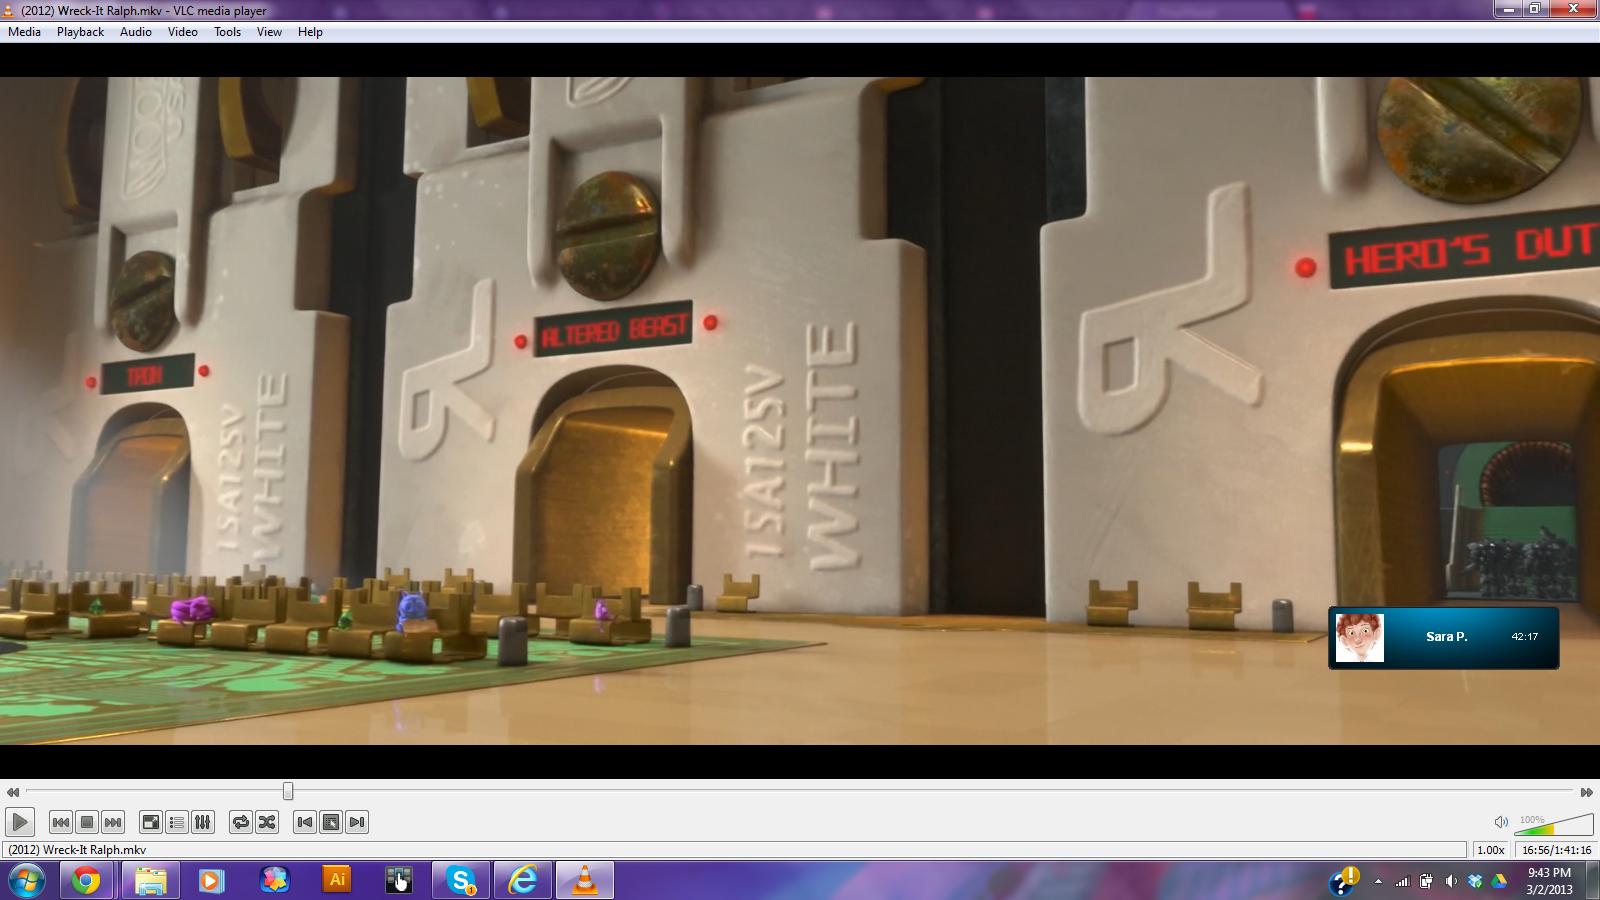1600x900 pixels.
Task: Skip to next media in playlist
Action: pos(113,822)
